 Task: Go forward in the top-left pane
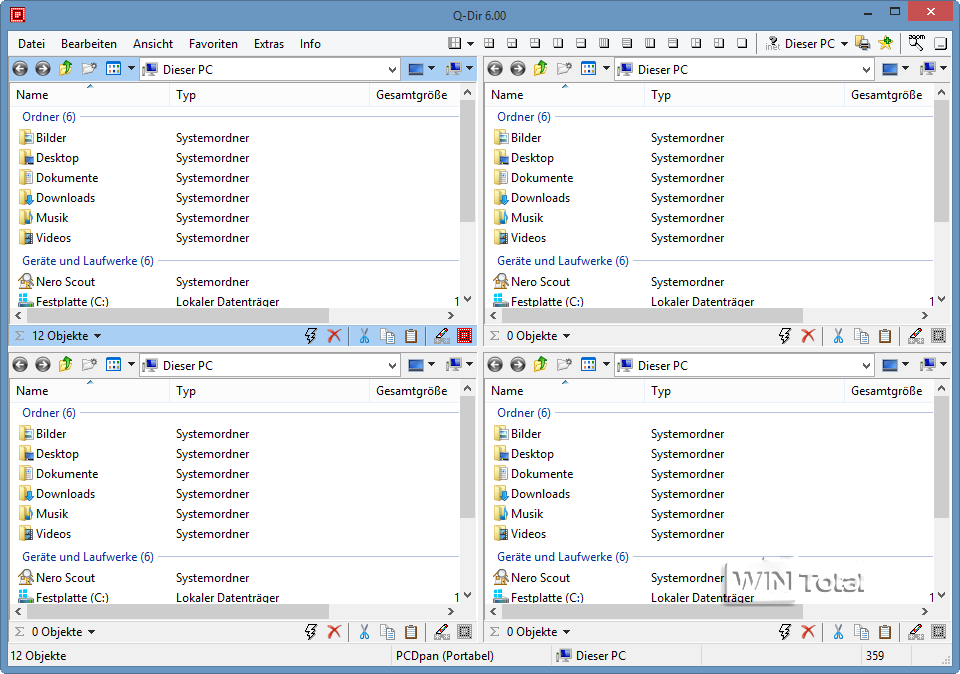[x=43, y=69]
